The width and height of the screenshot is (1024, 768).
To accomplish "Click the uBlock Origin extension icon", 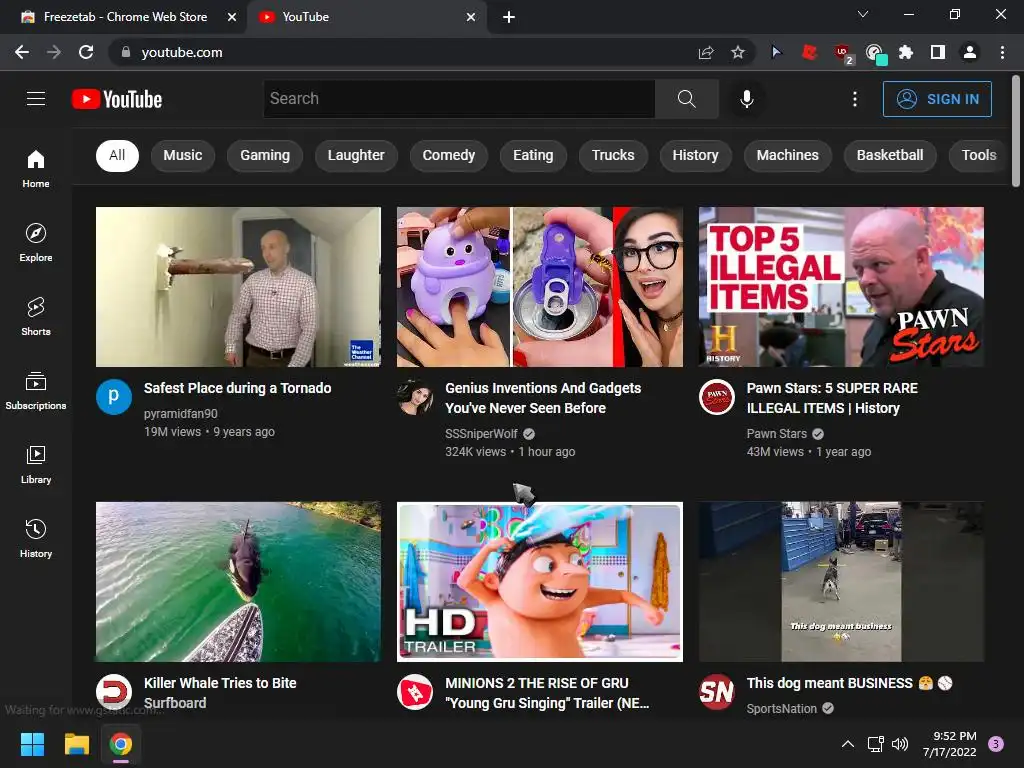I will [x=842, y=52].
